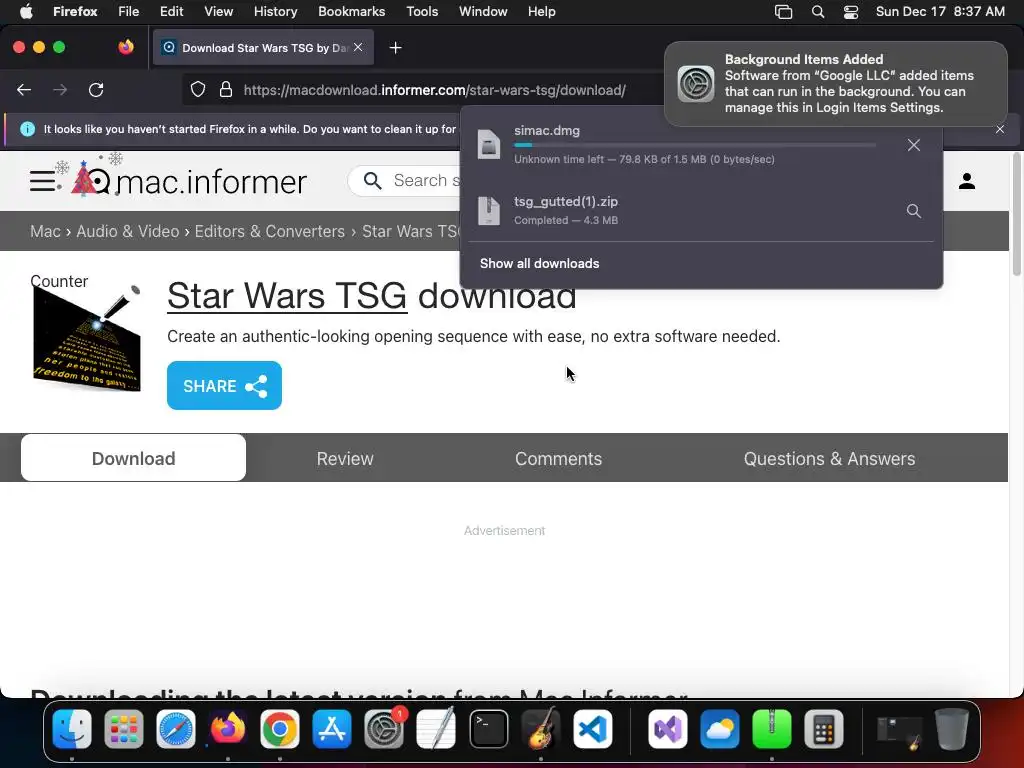
Task: Select the Download tab
Action: coord(133,458)
